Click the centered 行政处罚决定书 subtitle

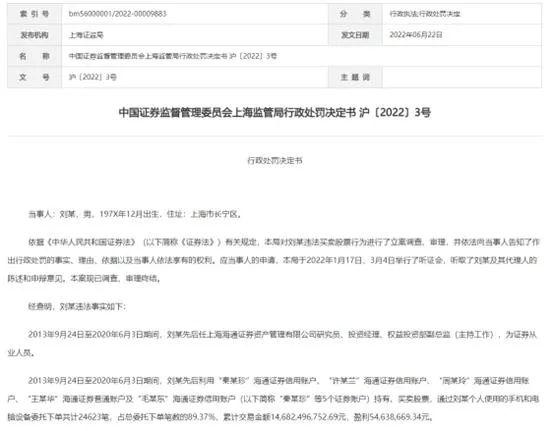(275, 160)
